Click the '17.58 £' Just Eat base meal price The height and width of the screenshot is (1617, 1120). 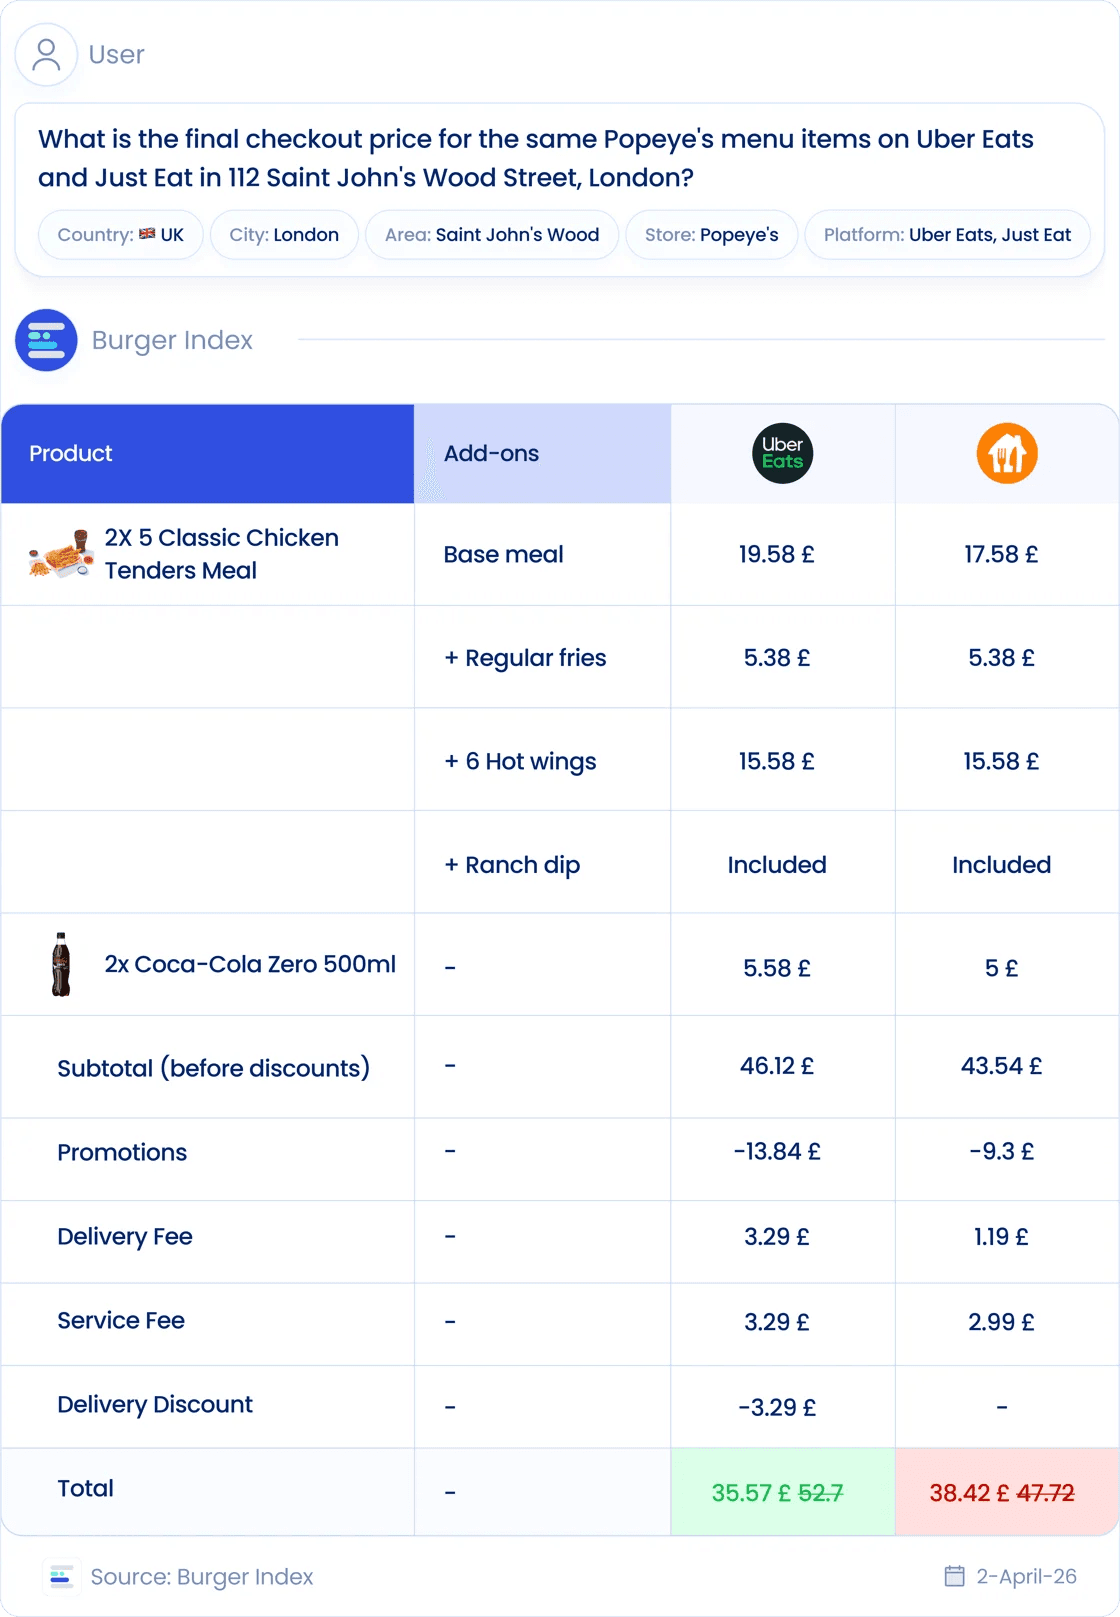(1001, 554)
